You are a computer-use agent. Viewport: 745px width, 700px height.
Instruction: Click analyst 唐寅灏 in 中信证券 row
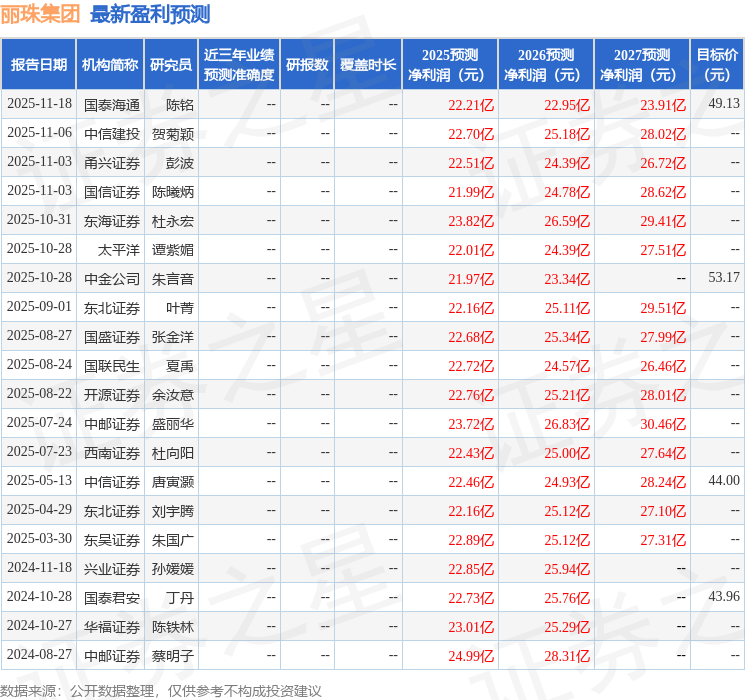[172, 482]
